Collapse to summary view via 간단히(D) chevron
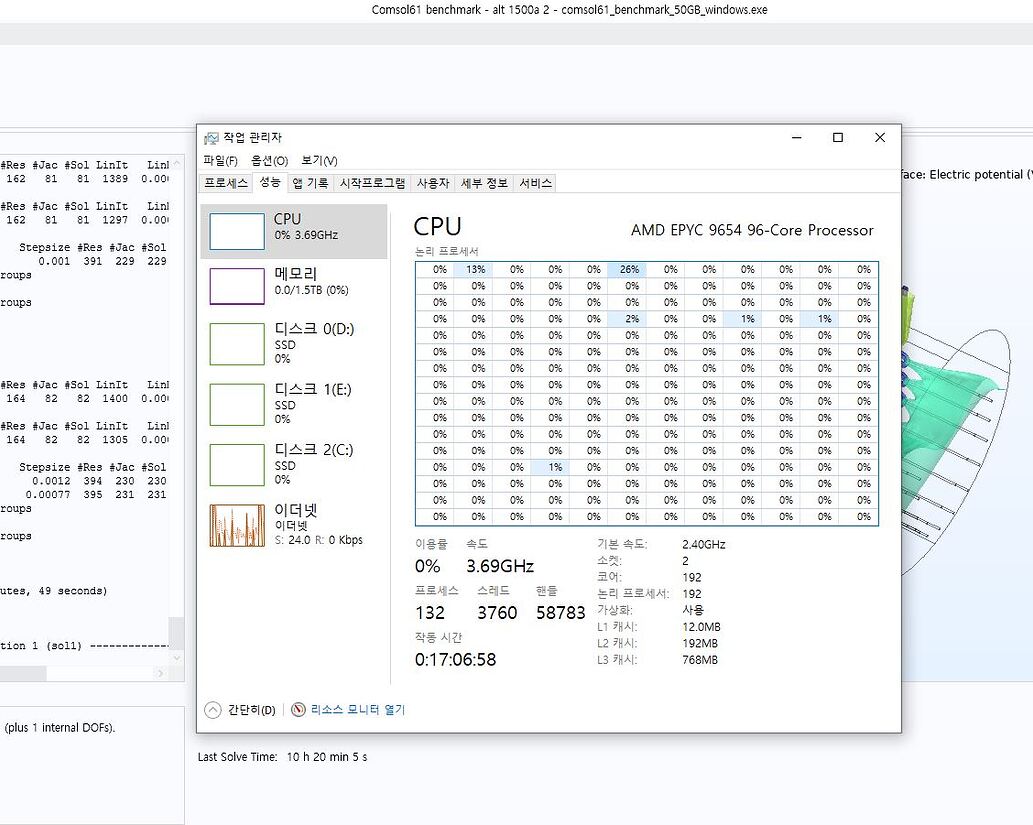Image resolution: width=1033 pixels, height=825 pixels. pyautogui.click(x=213, y=708)
